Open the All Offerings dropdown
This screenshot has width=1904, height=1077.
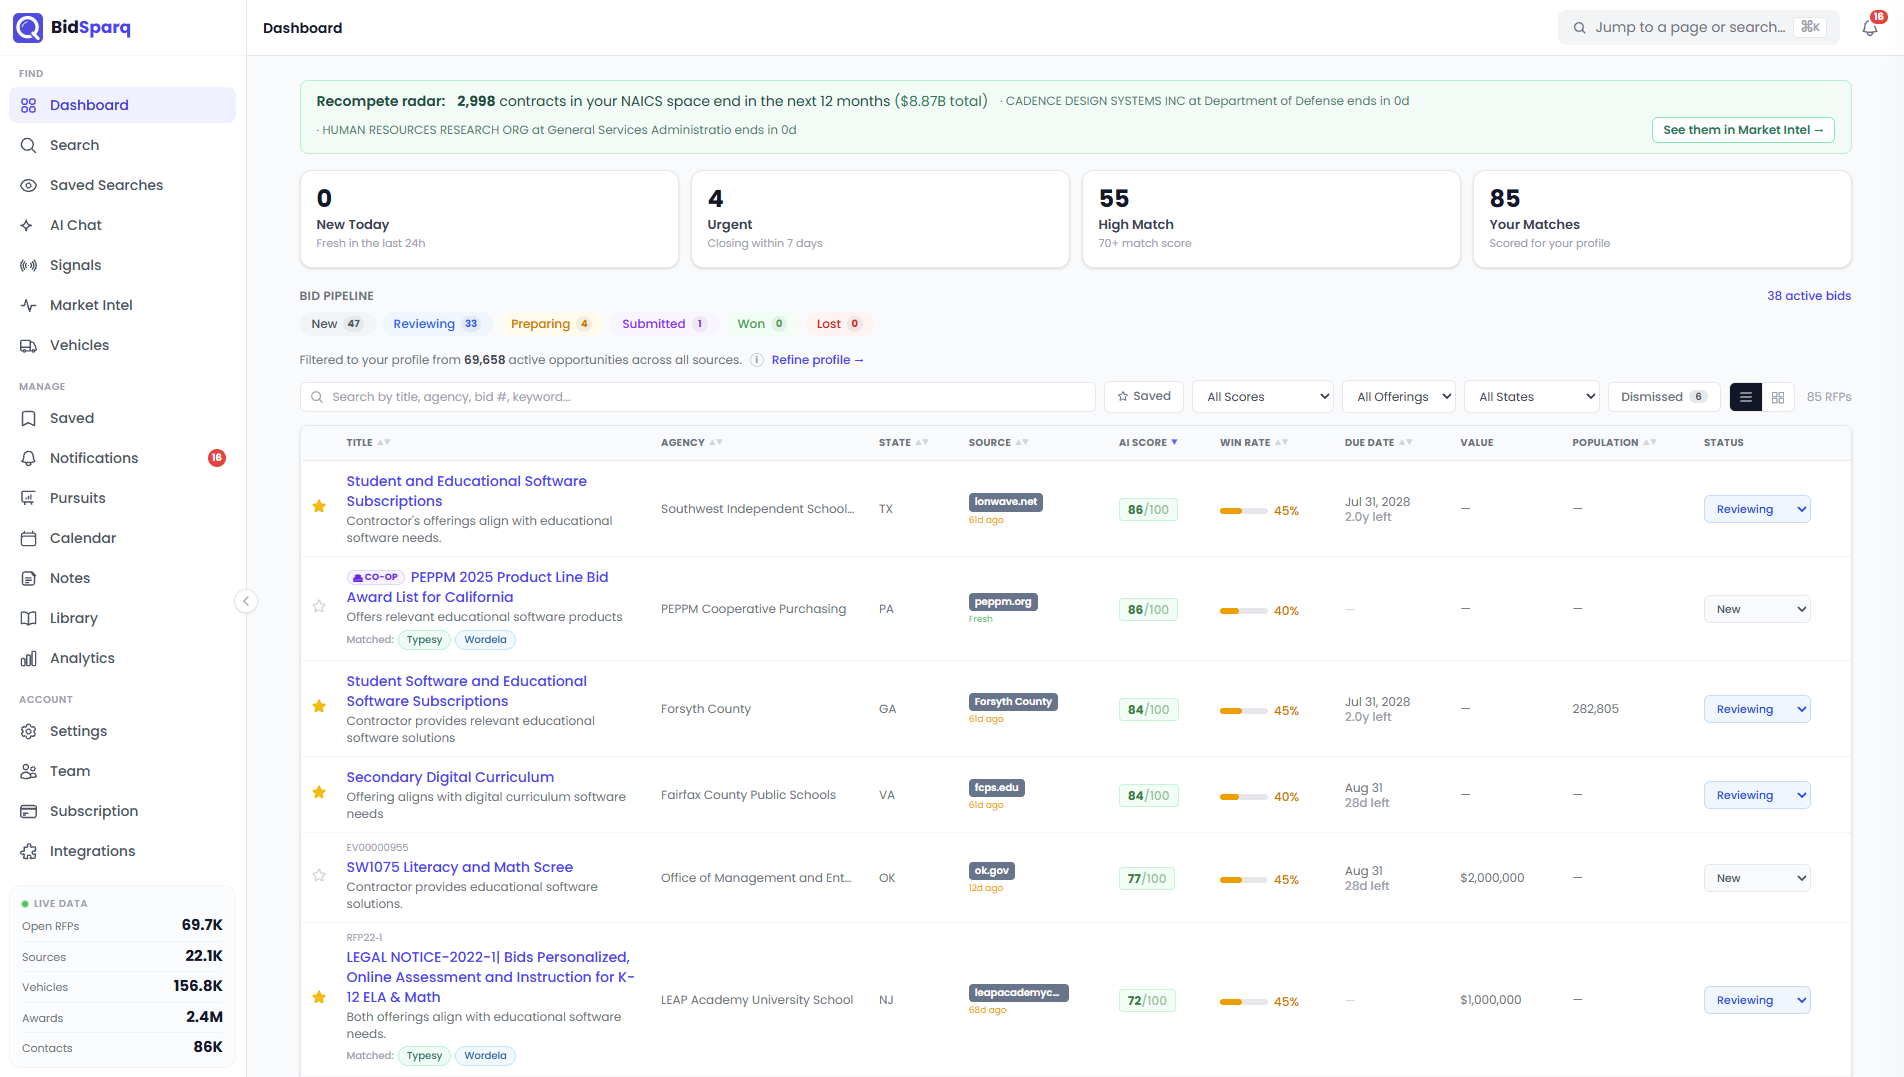(1399, 396)
